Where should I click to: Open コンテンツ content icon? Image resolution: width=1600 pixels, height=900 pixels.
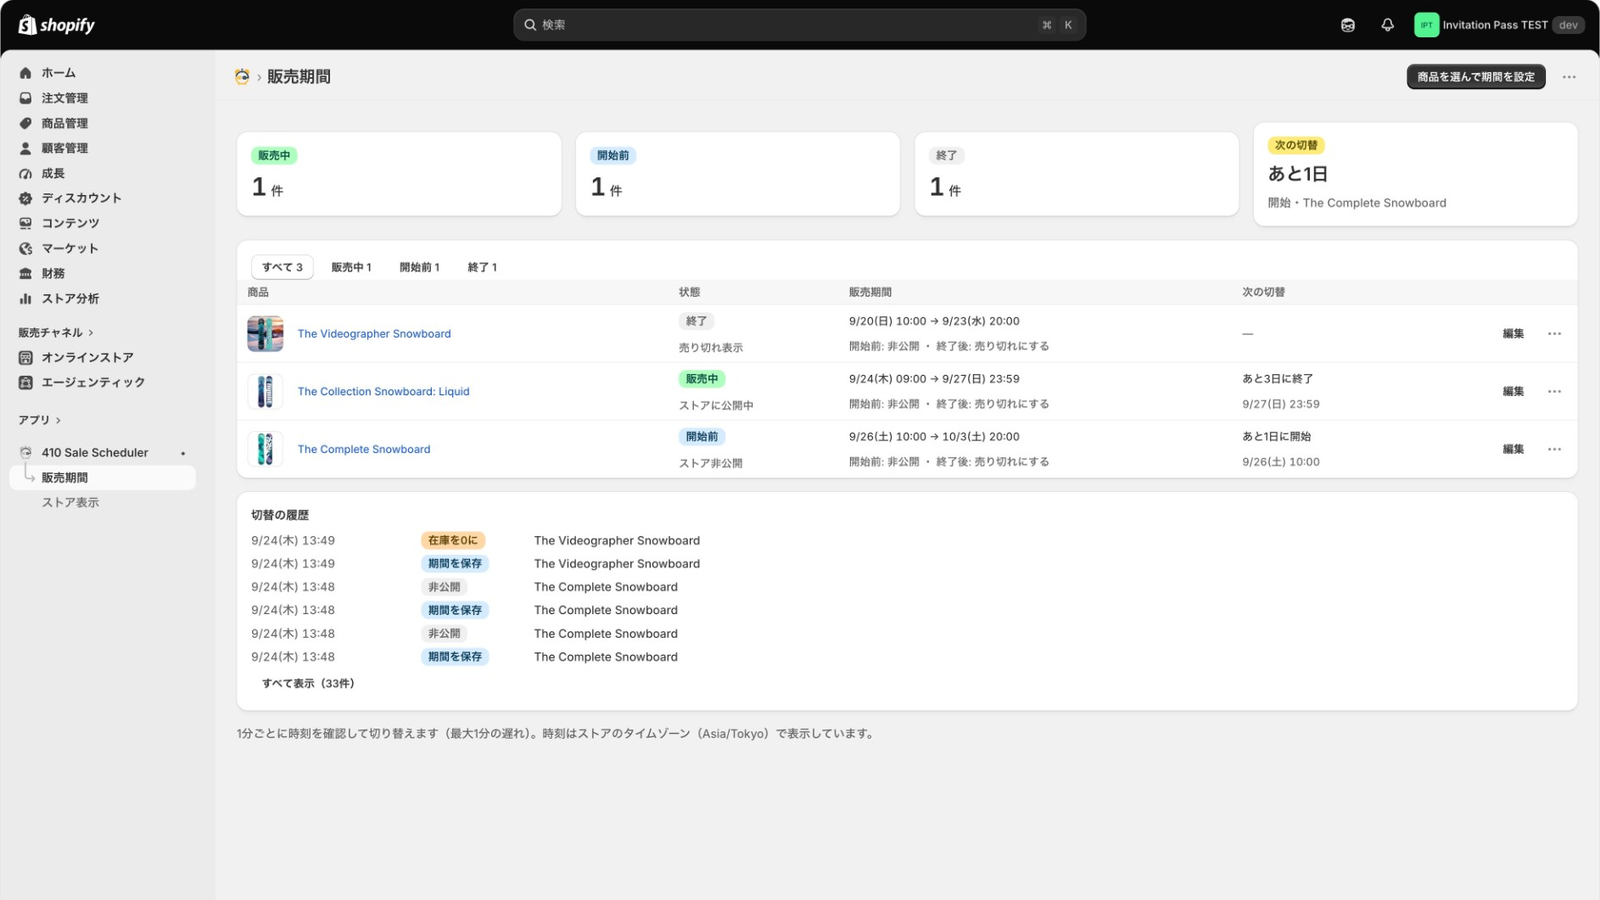pyautogui.click(x=26, y=223)
